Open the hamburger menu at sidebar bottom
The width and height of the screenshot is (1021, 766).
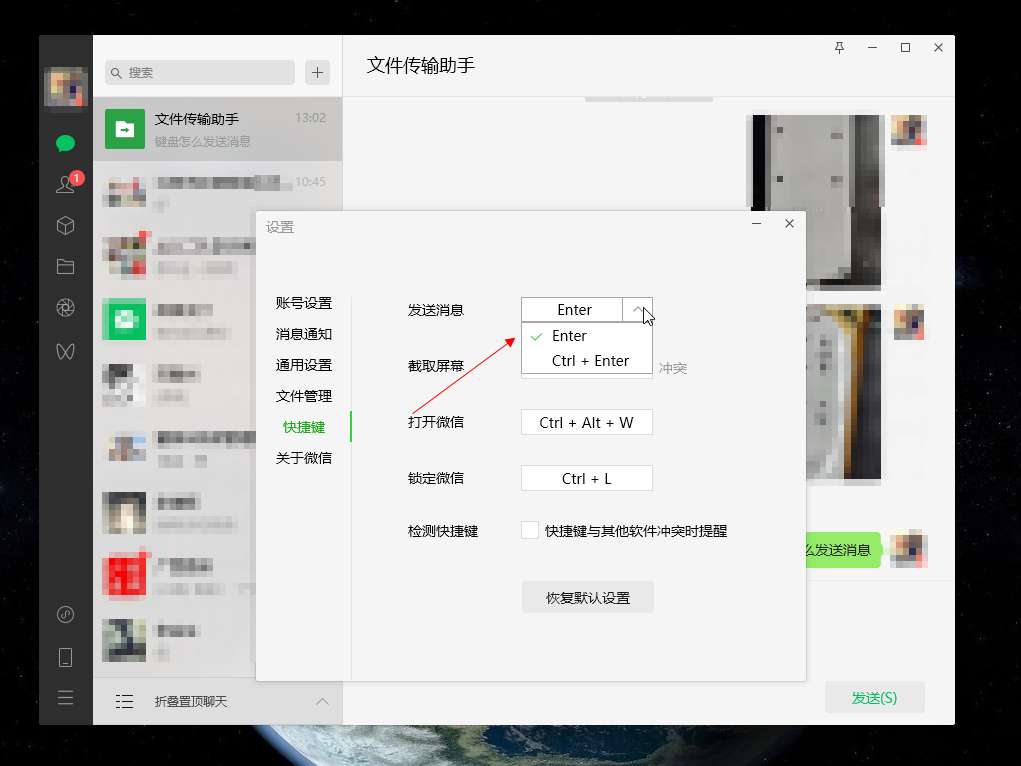[x=65, y=698]
